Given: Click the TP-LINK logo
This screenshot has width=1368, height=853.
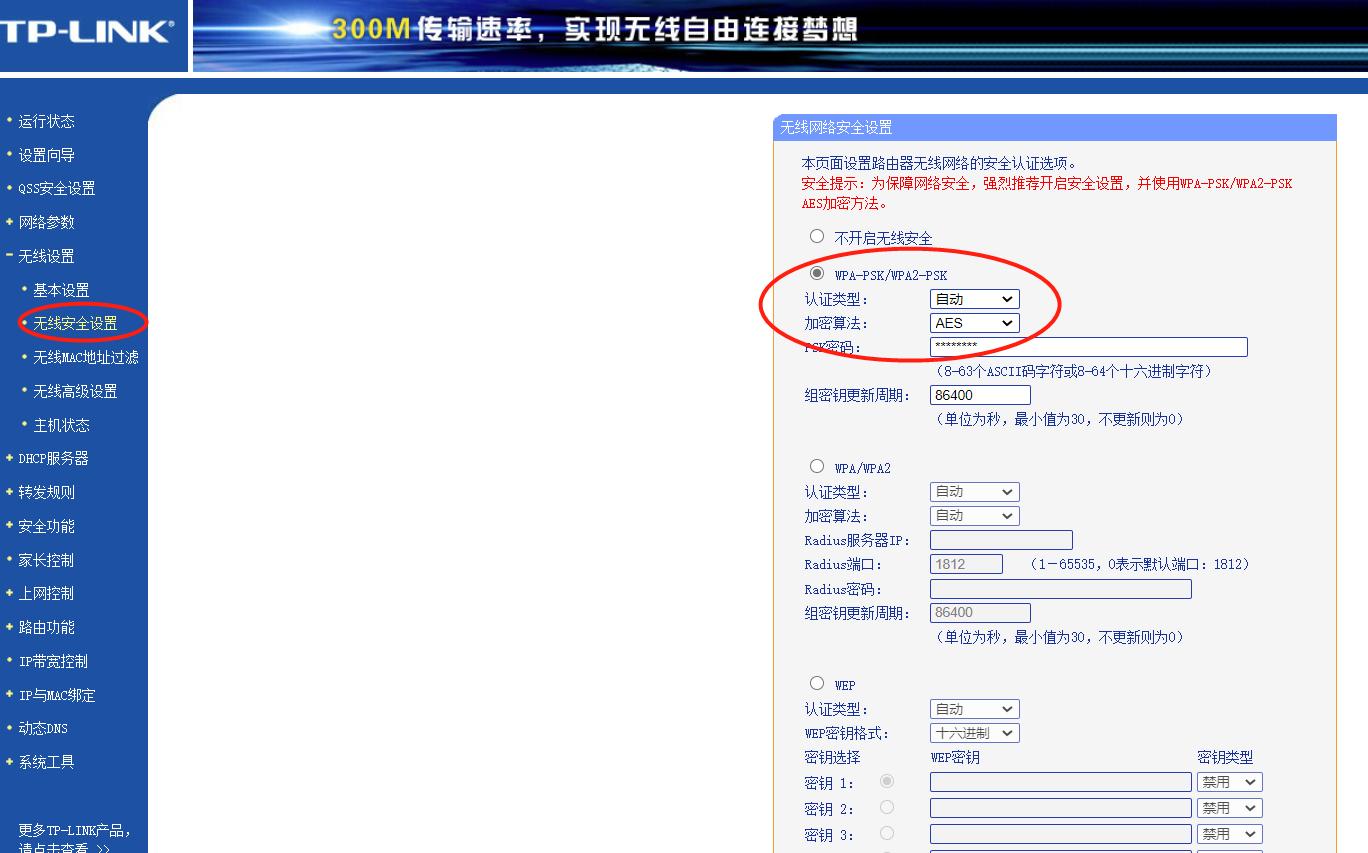Looking at the screenshot, I should pos(85,32).
